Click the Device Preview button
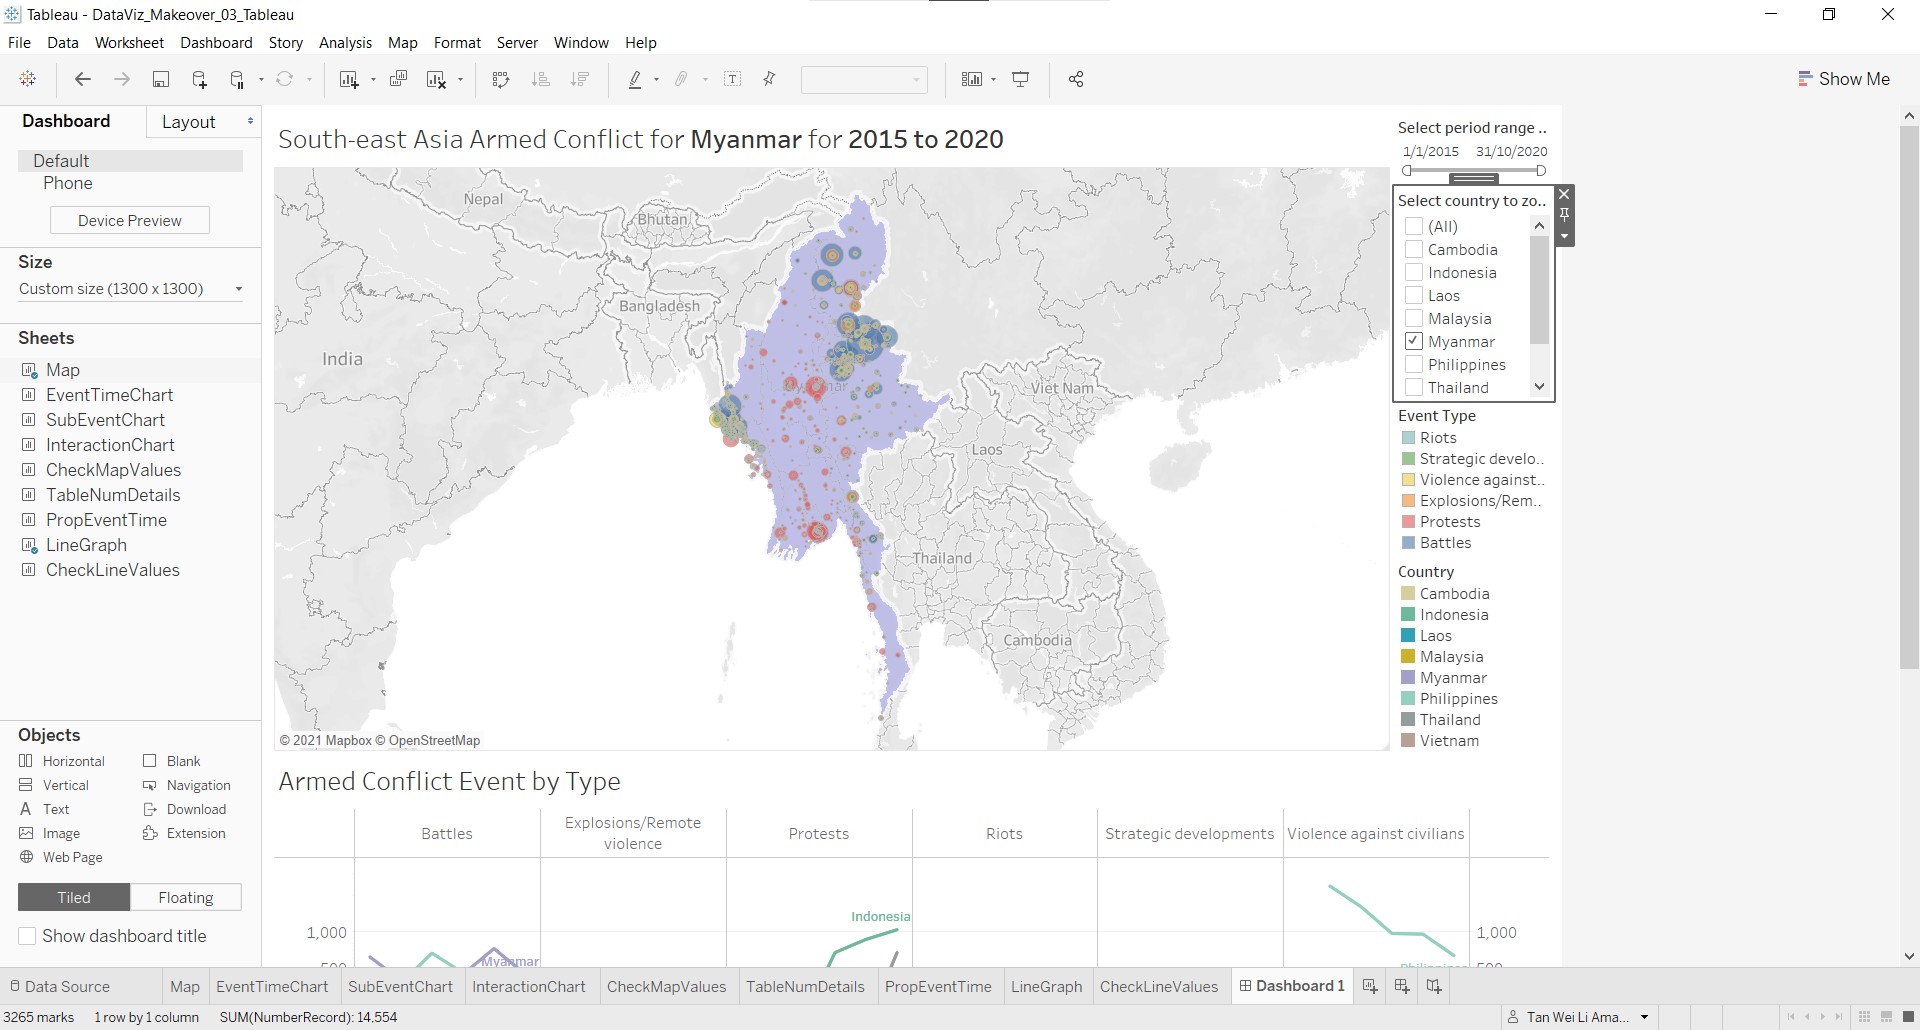The width and height of the screenshot is (1920, 1030). (130, 221)
